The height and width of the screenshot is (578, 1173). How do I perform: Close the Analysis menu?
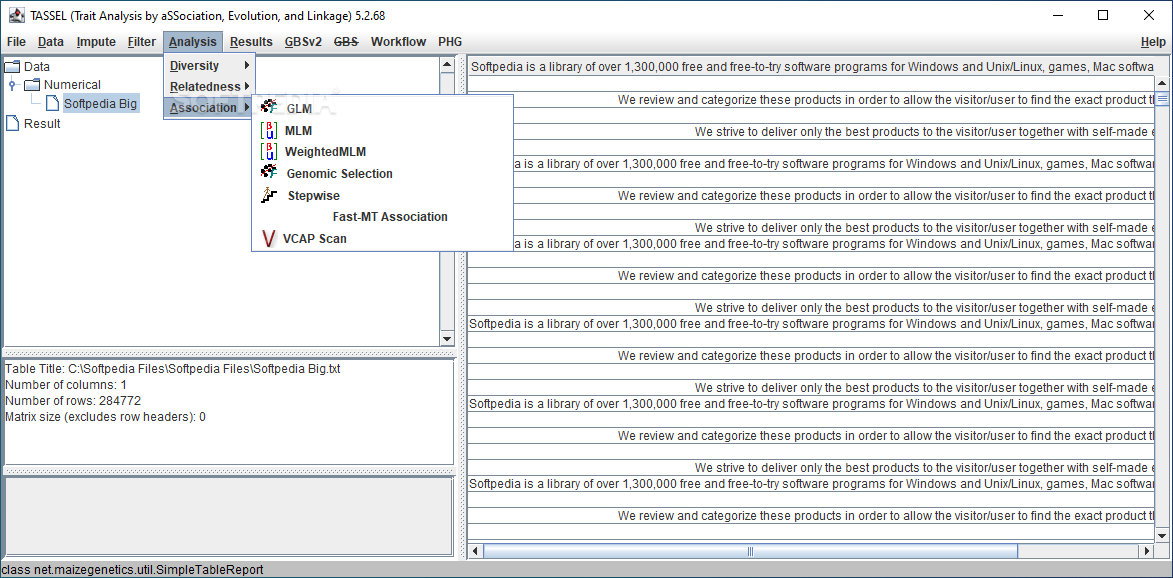click(x=193, y=42)
